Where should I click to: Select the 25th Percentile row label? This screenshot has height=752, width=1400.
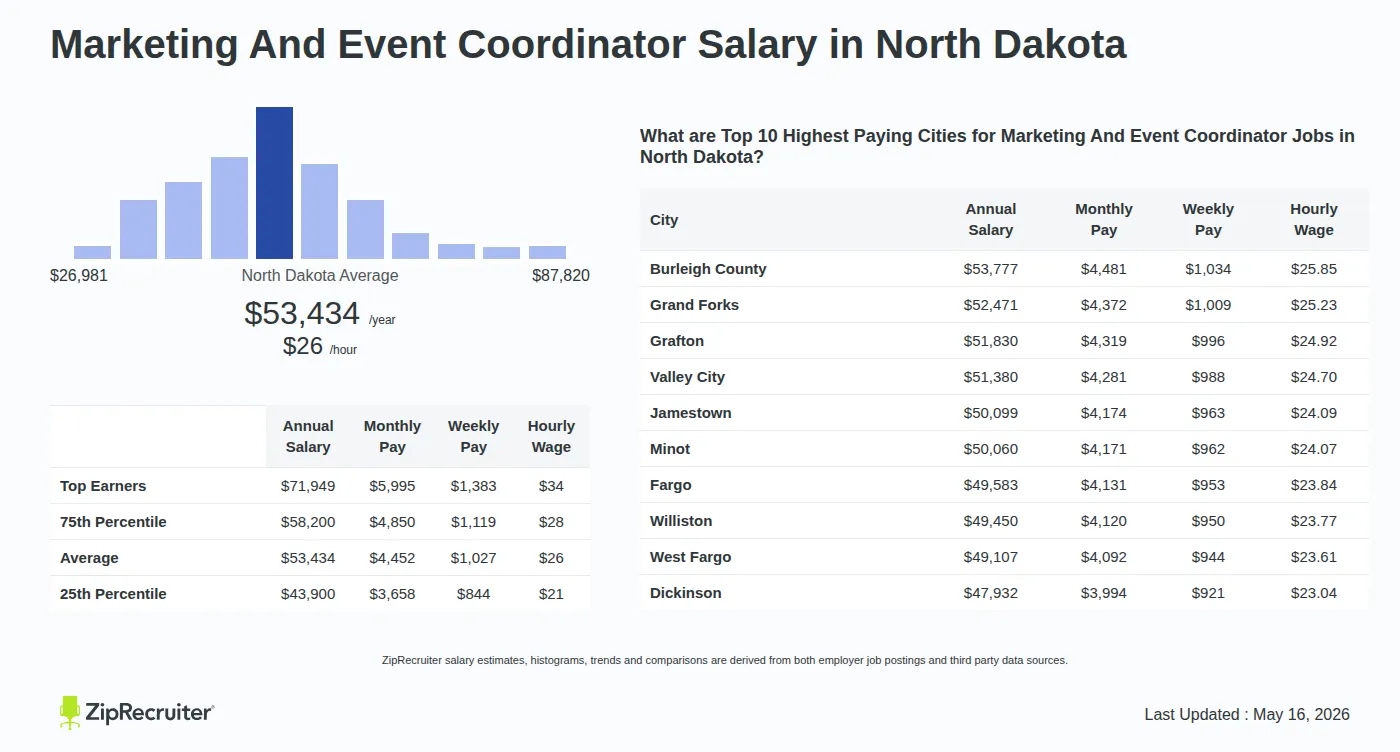coord(113,594)
